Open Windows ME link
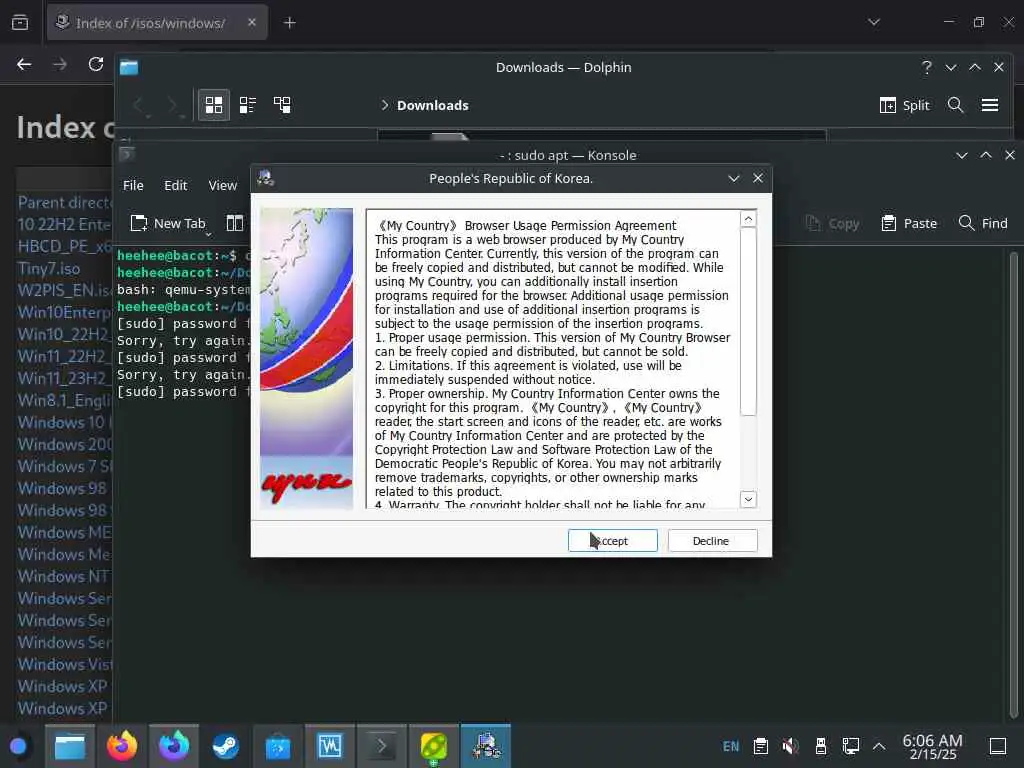This screenshot has height=768, width=1024. click(x=64, y=532)
